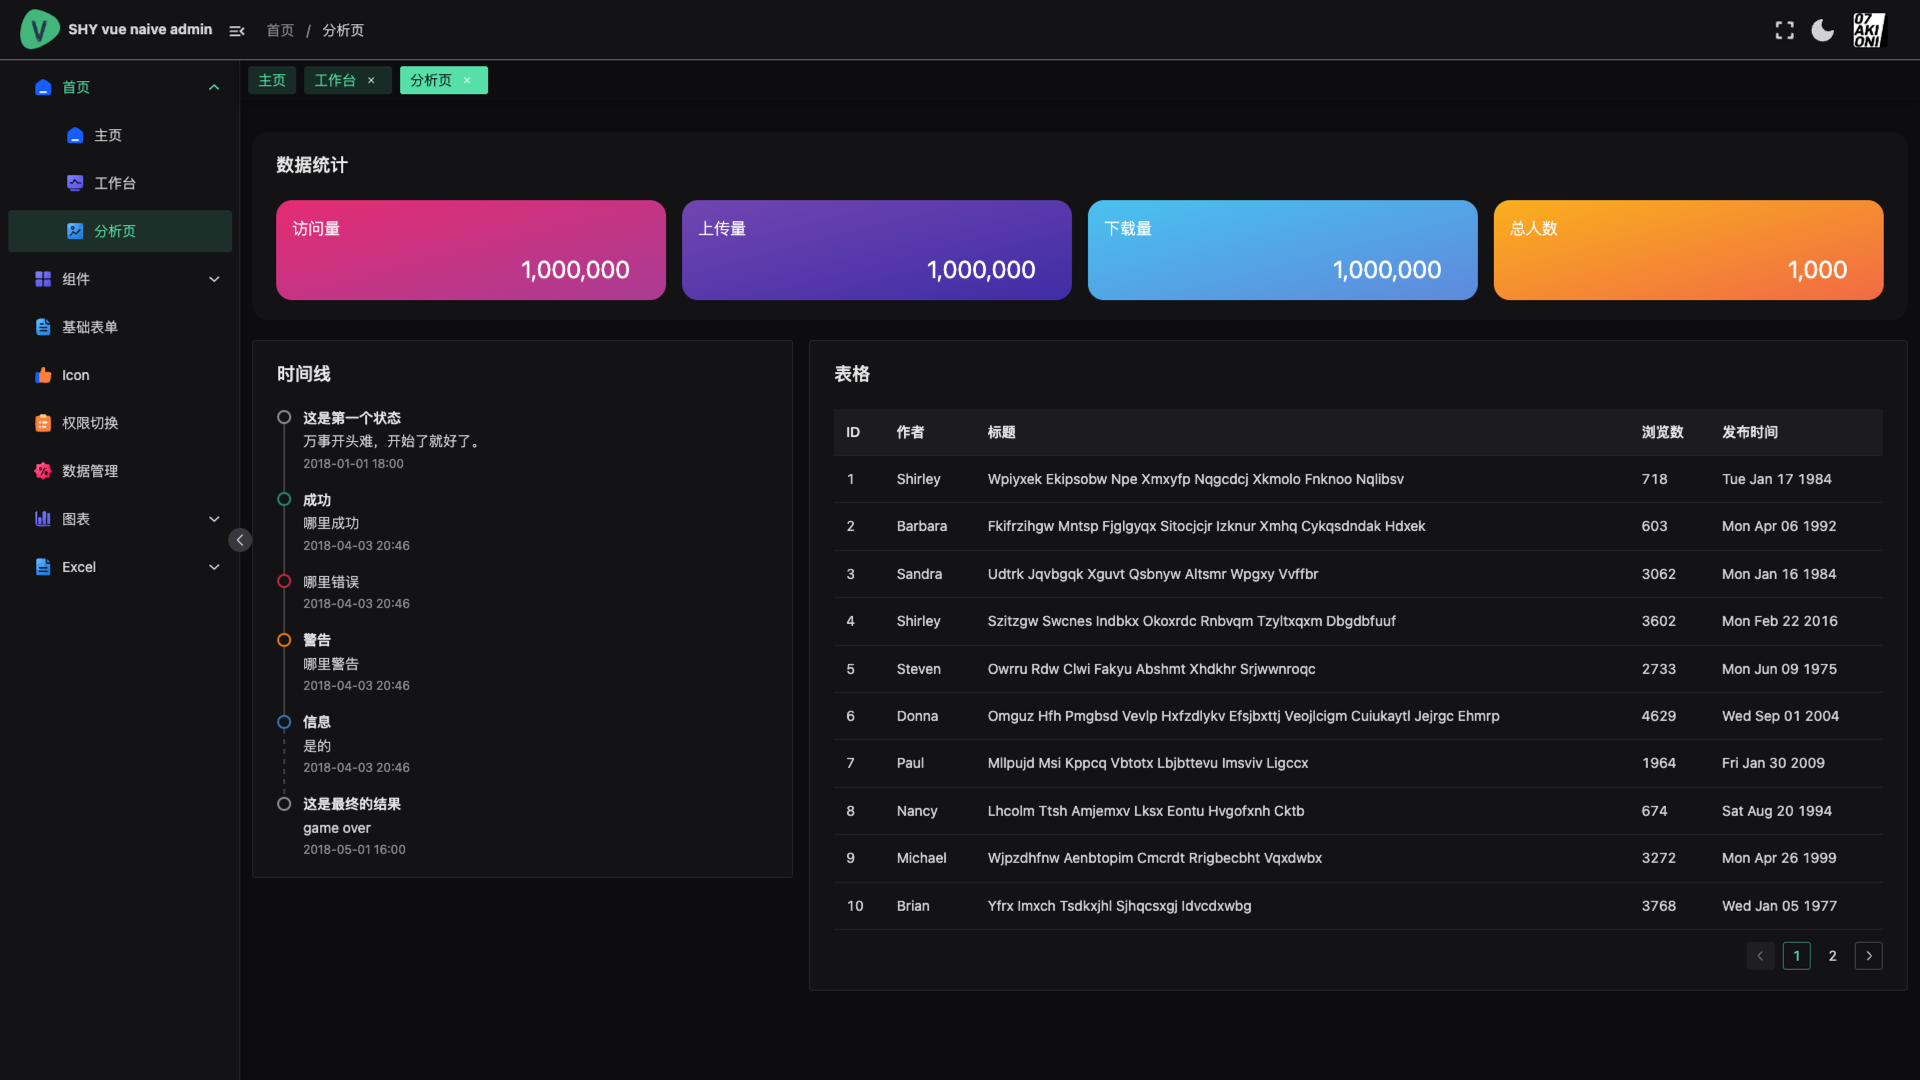This screenshot has height=1080, width=1920.
Task: Expand the 图表 menu chevron
Action: [214, 519]
